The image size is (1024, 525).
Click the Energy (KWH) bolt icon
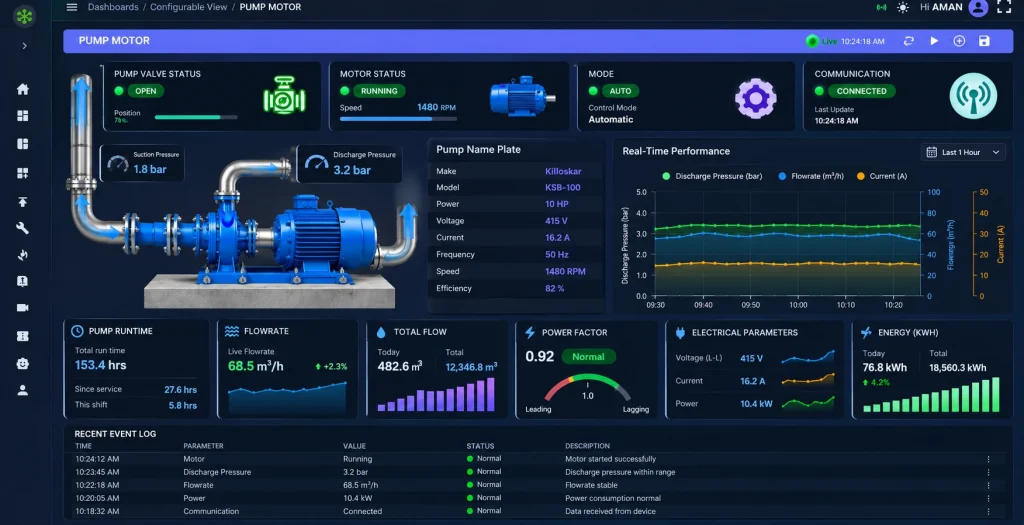866,332
